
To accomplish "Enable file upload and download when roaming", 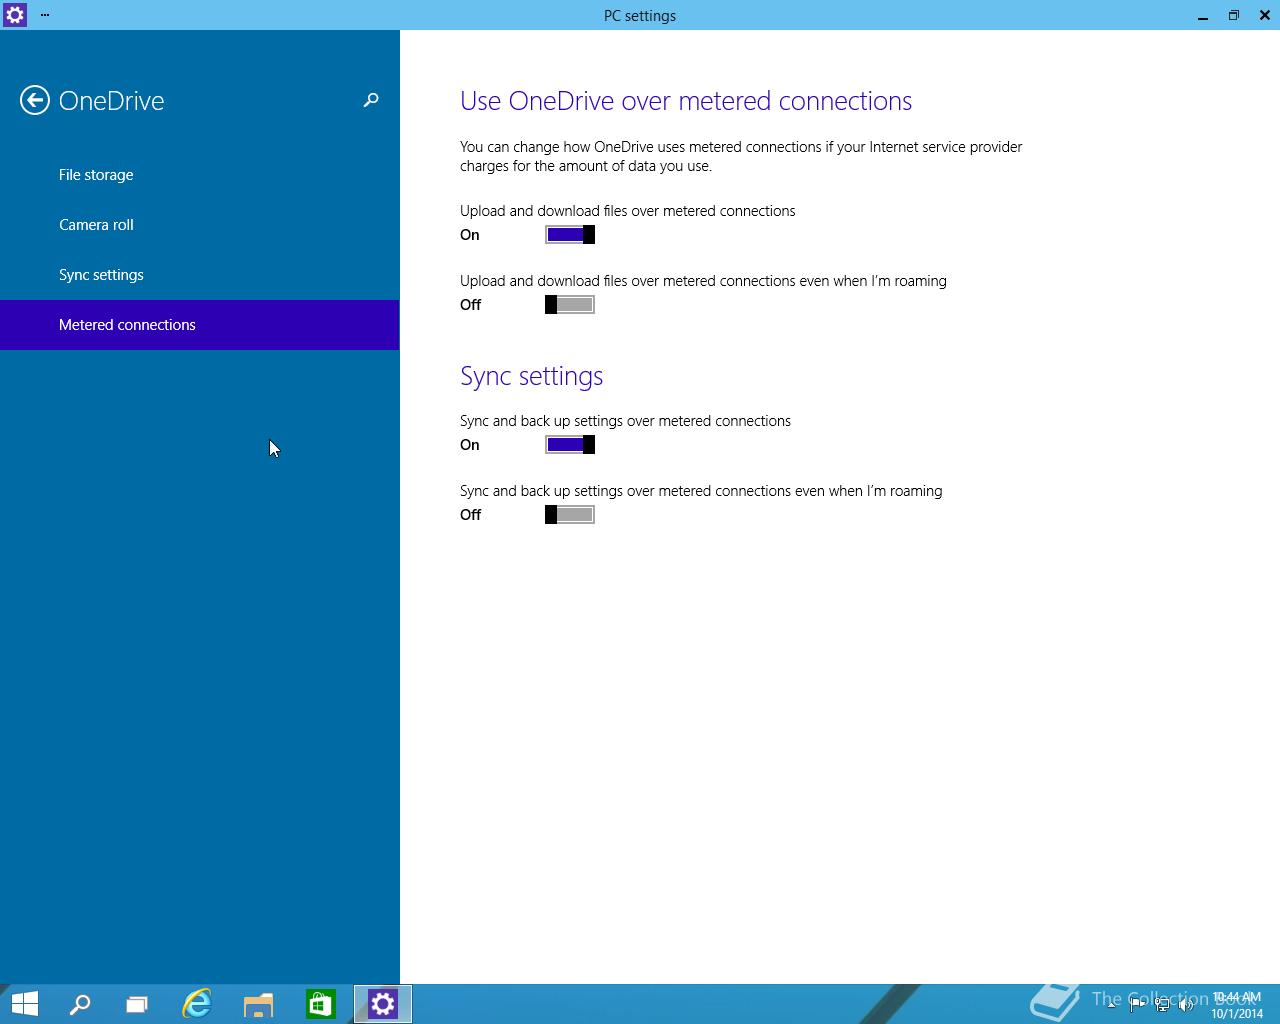I will (x=570, y=305).
